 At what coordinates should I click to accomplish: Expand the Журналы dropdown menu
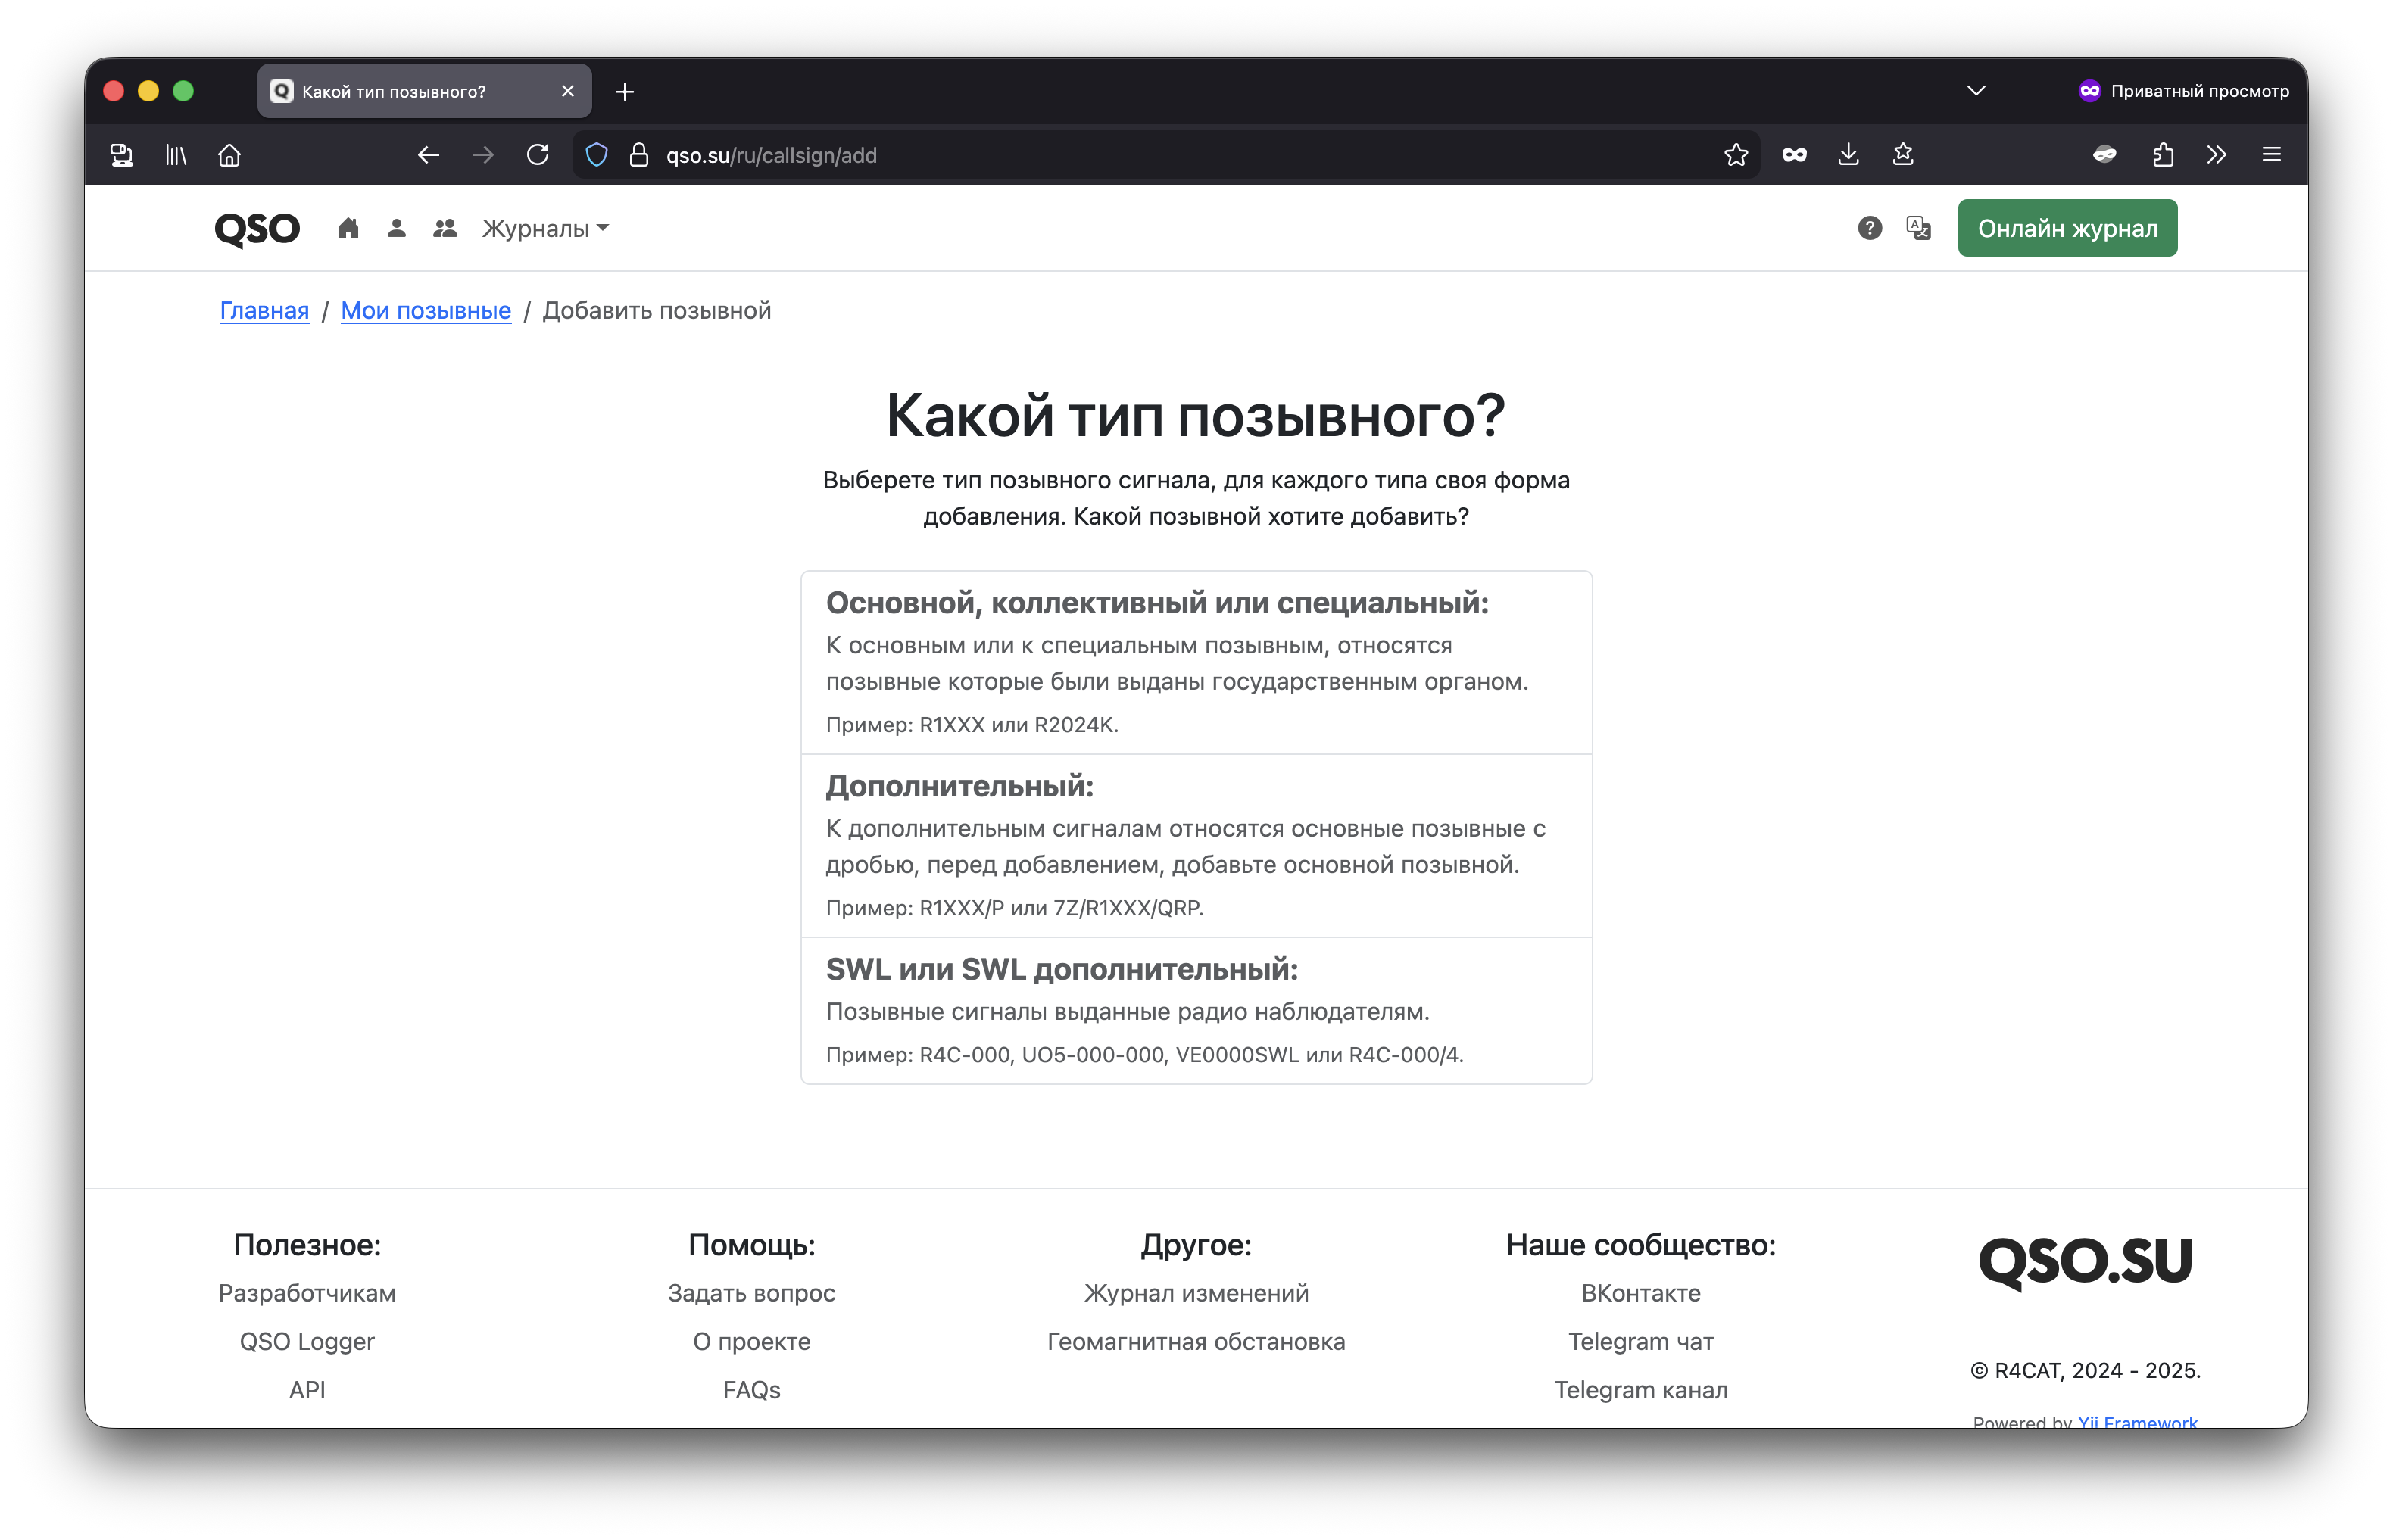click(545, 229)
